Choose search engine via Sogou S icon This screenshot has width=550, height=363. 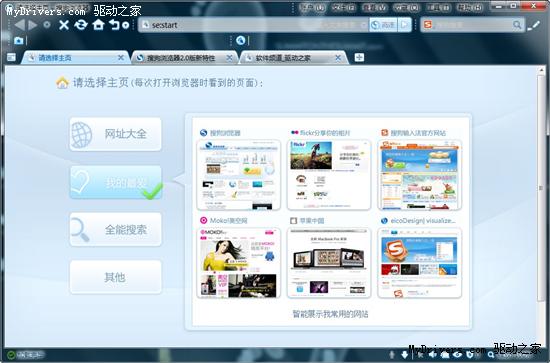(x=428, y=25)
